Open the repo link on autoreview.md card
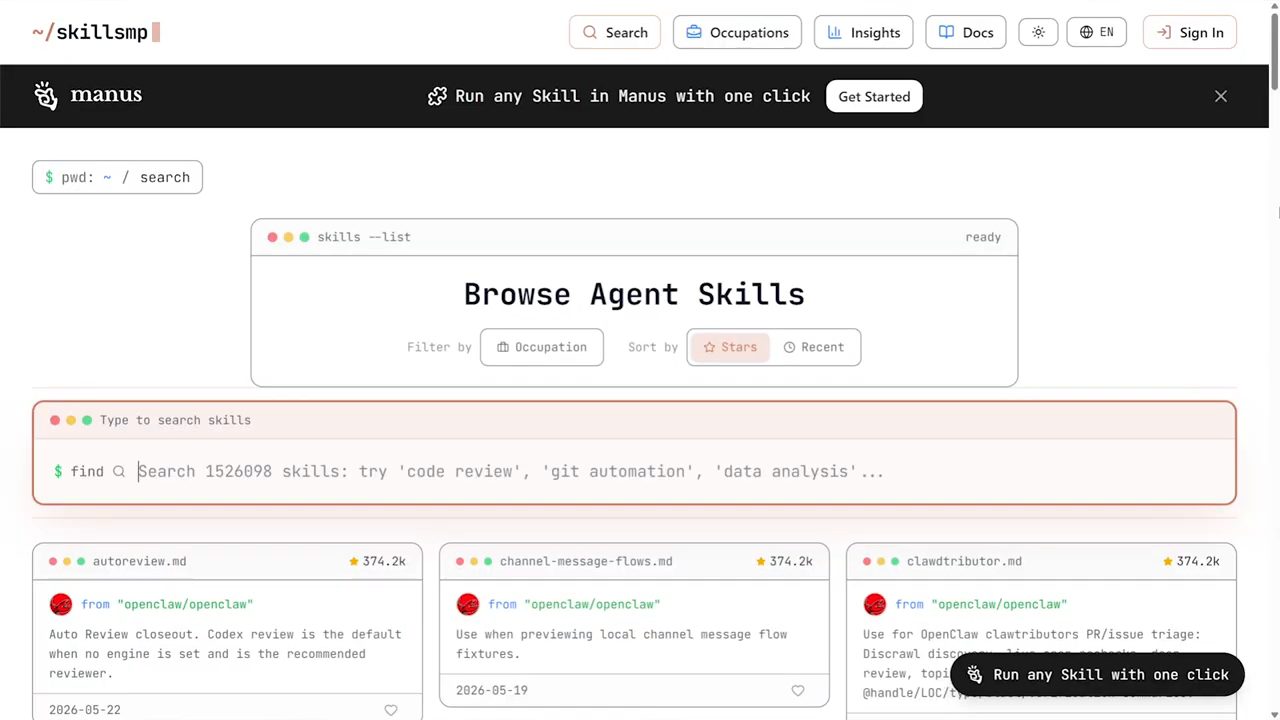The image size is (1280, 720). pos(185,604)
